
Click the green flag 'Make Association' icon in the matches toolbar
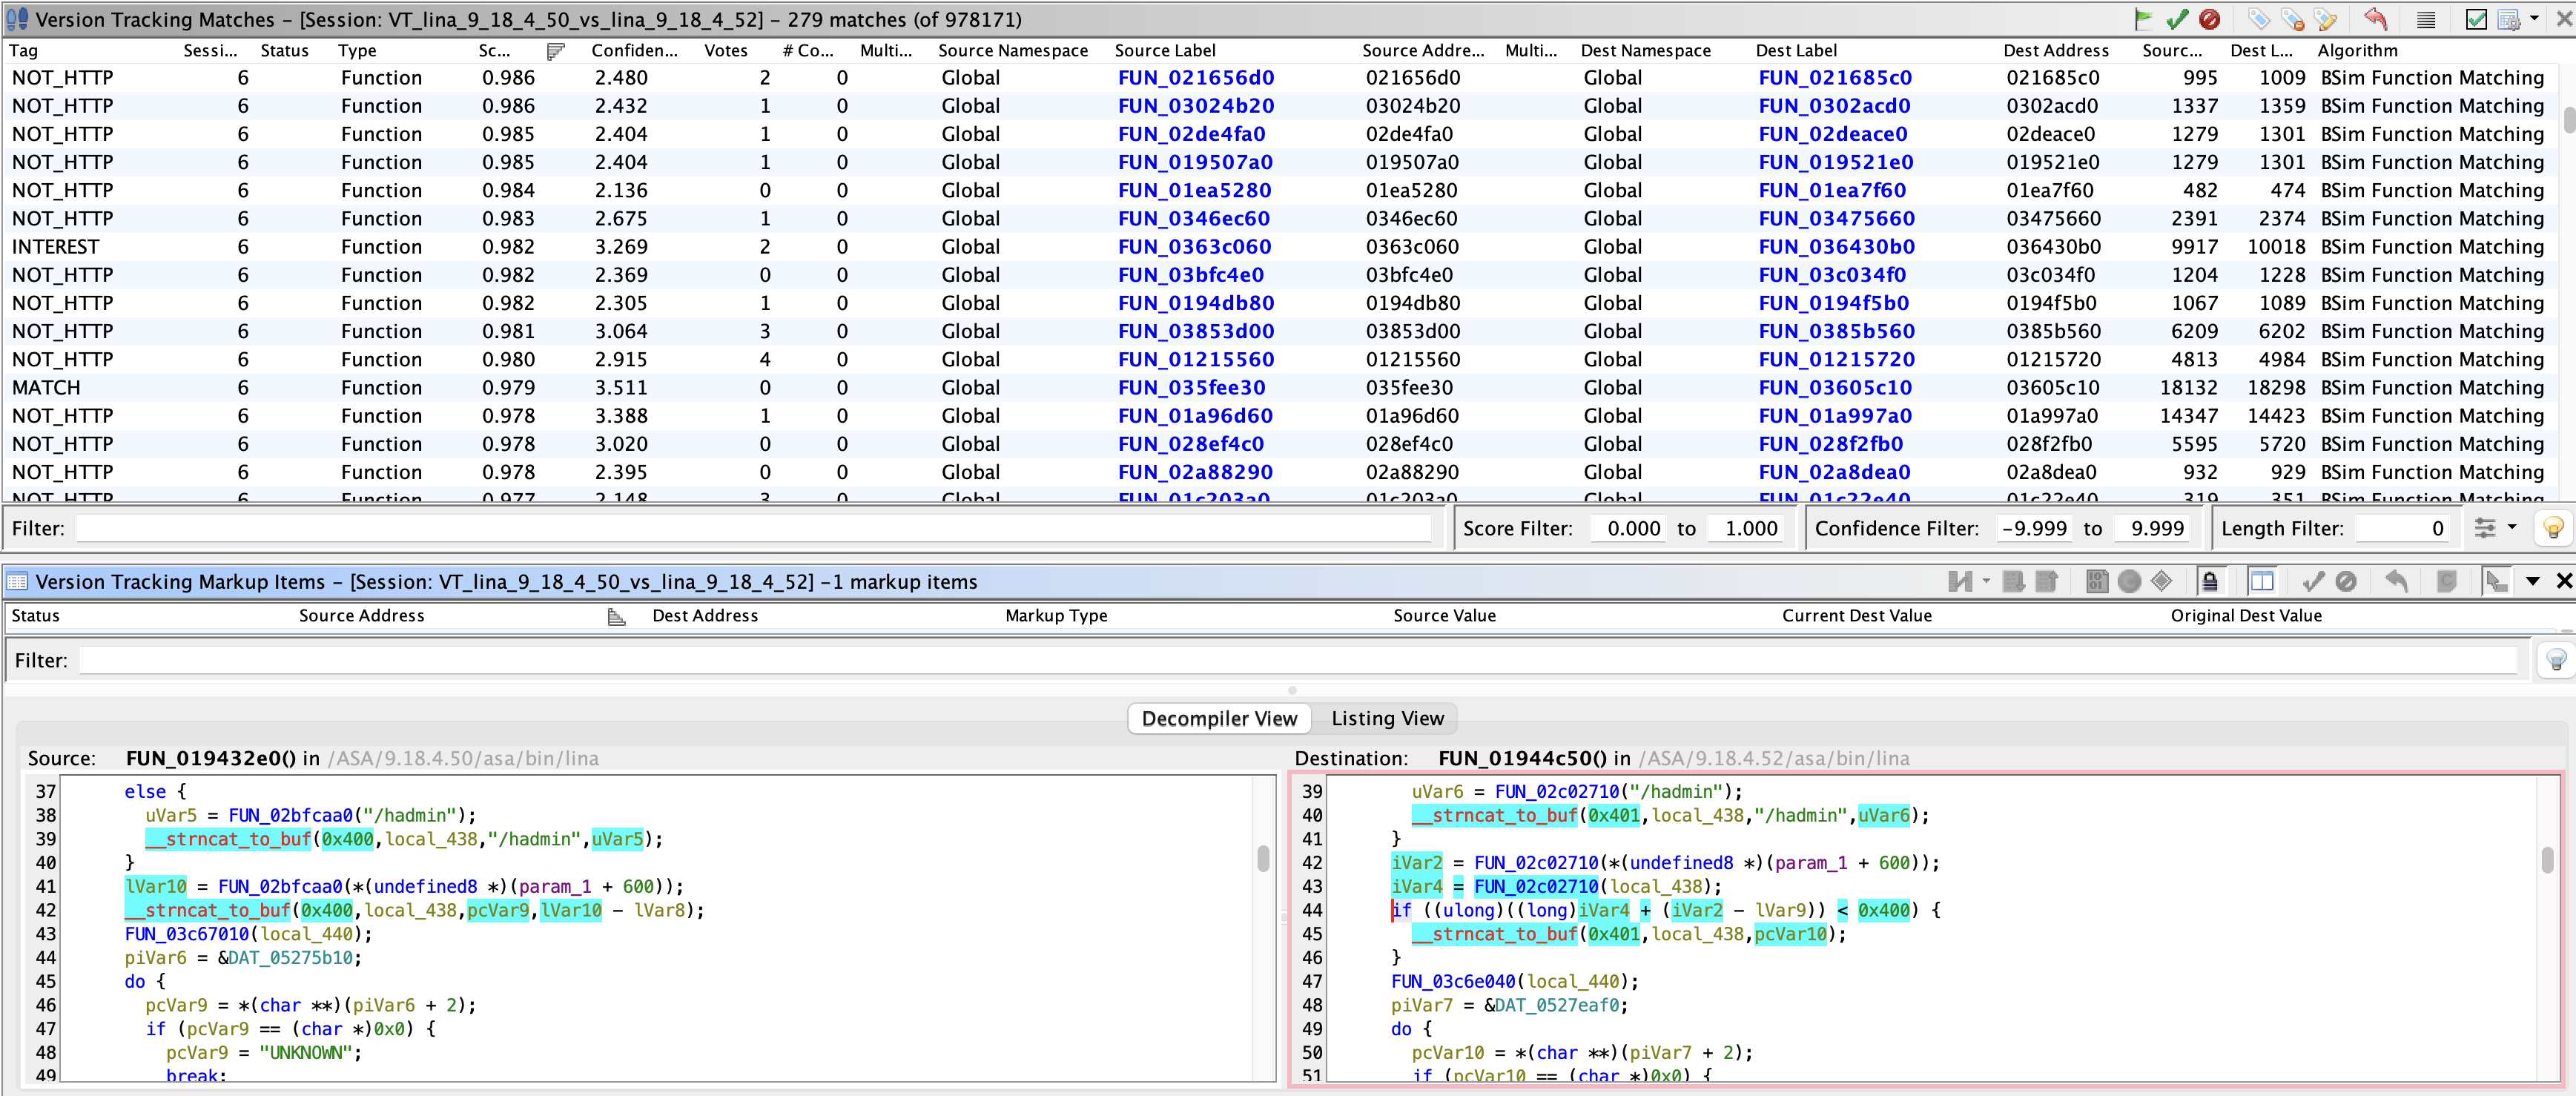[2144, 19]
